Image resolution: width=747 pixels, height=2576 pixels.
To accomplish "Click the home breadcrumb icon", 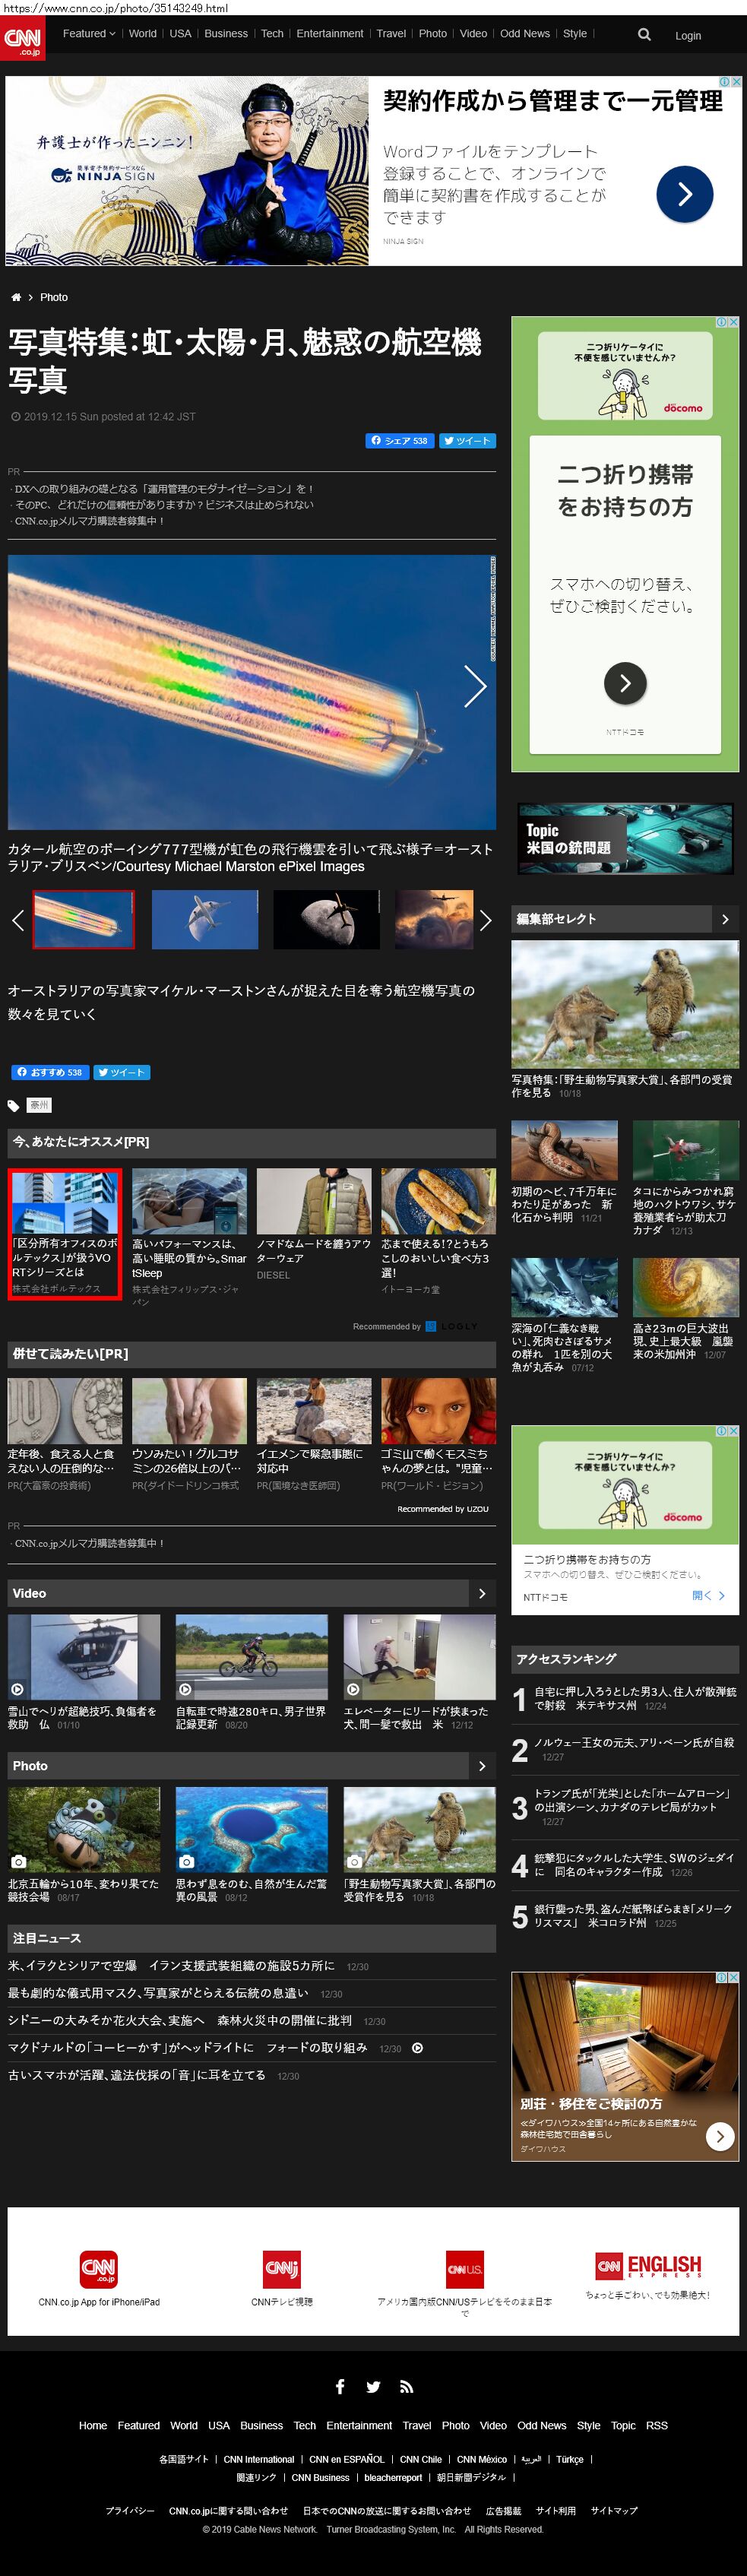I will click(x=16, y=297).
